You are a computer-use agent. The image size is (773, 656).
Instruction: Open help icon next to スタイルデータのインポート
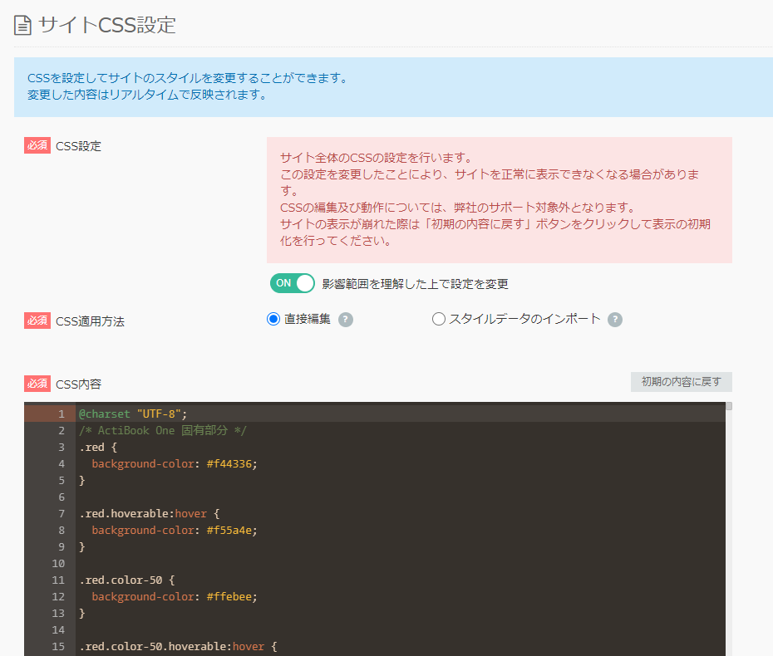(x=615, y=320)
